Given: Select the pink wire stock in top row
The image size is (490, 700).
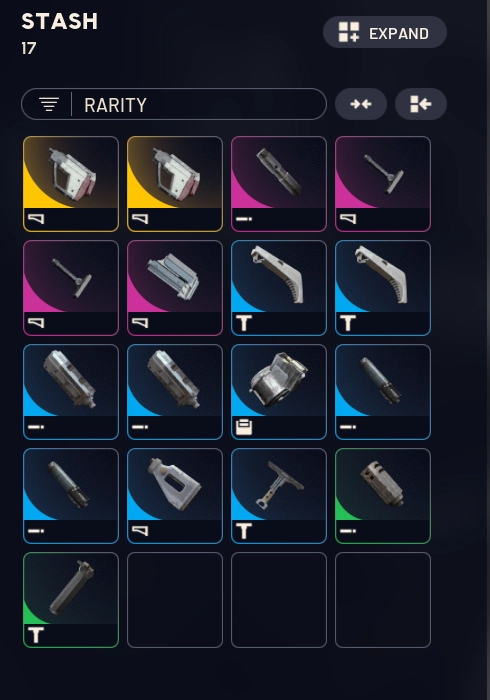Looking at the screenshot, I should pos(383,184).
